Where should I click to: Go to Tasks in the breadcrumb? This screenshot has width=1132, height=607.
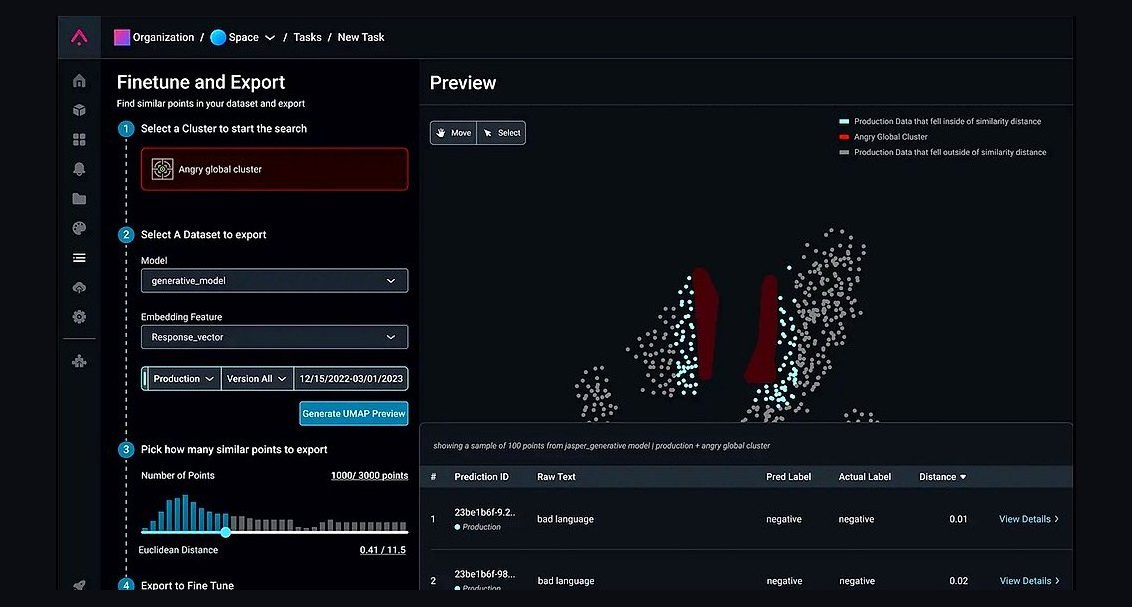tap(308, 37)
